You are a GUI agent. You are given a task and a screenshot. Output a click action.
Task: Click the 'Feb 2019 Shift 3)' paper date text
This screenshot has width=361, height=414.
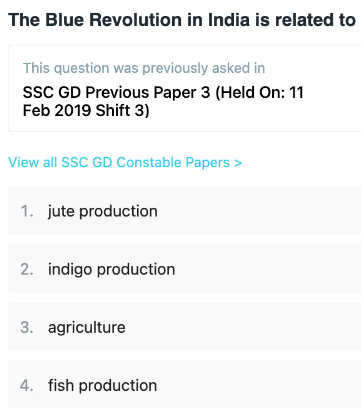pos(86,110)
